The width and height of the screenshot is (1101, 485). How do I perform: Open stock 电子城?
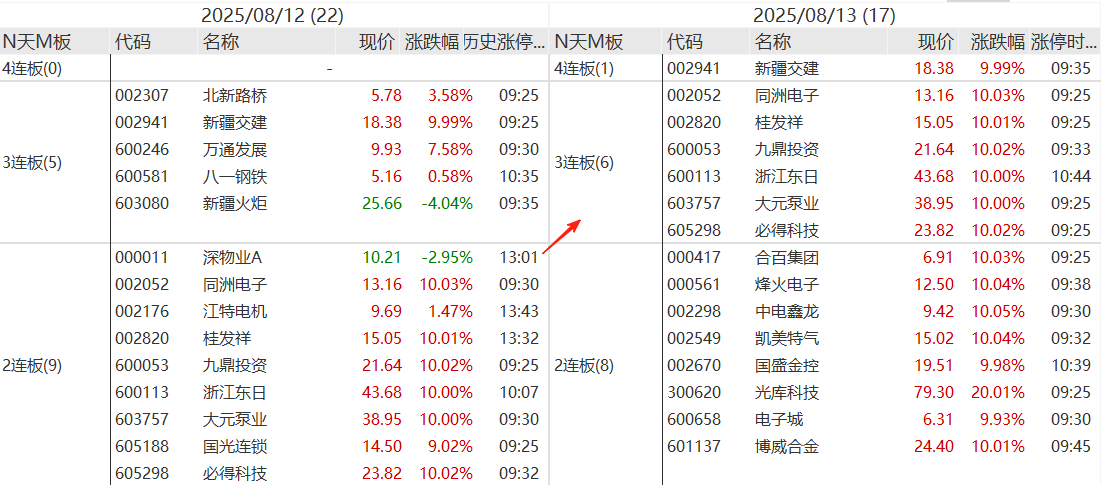(x=779, y=420)
